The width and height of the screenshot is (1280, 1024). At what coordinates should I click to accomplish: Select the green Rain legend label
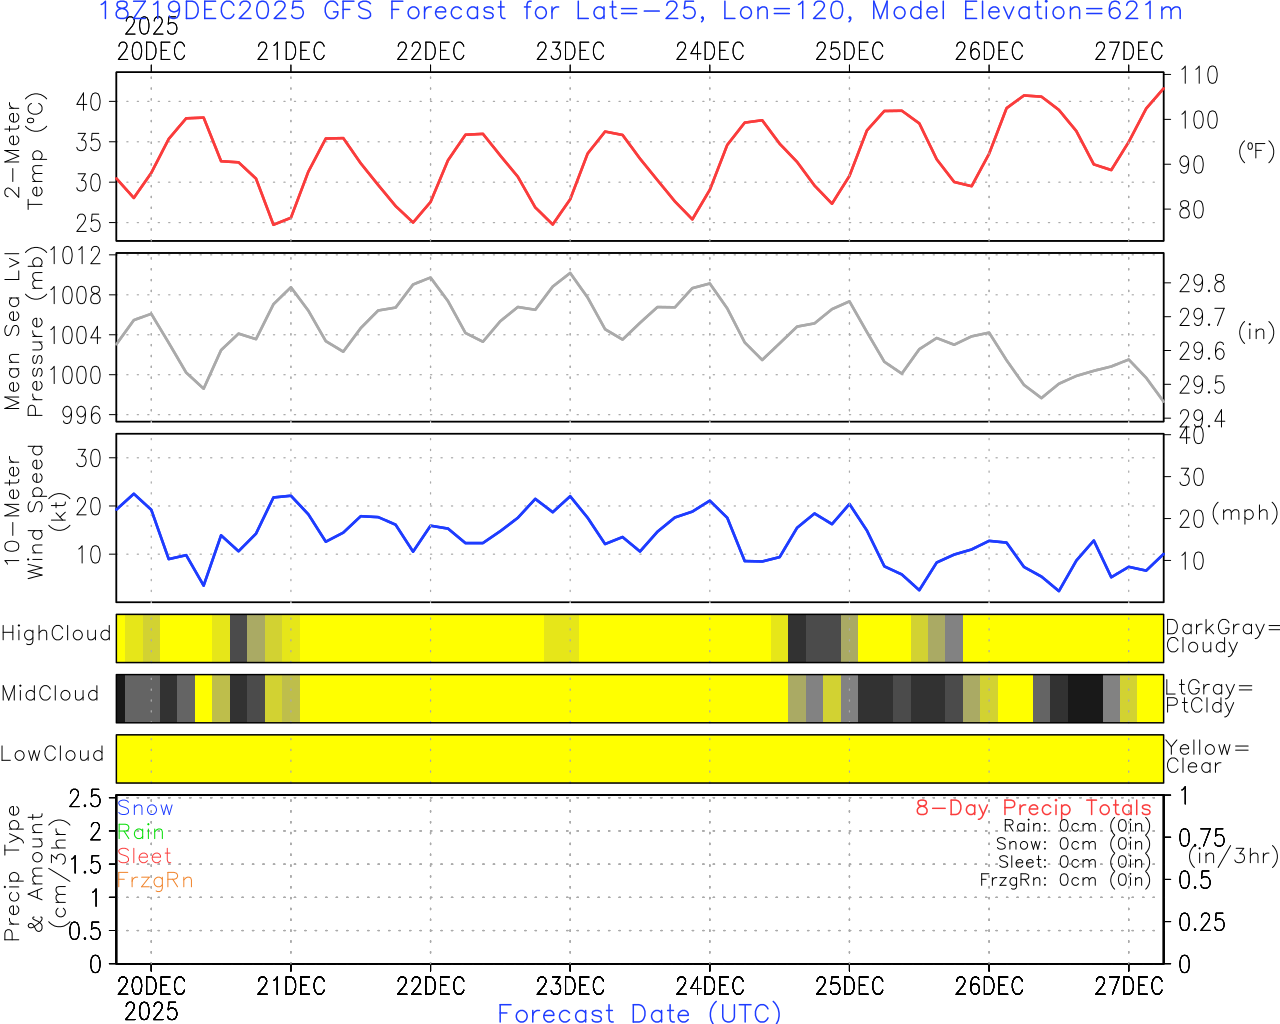point(141,832)
